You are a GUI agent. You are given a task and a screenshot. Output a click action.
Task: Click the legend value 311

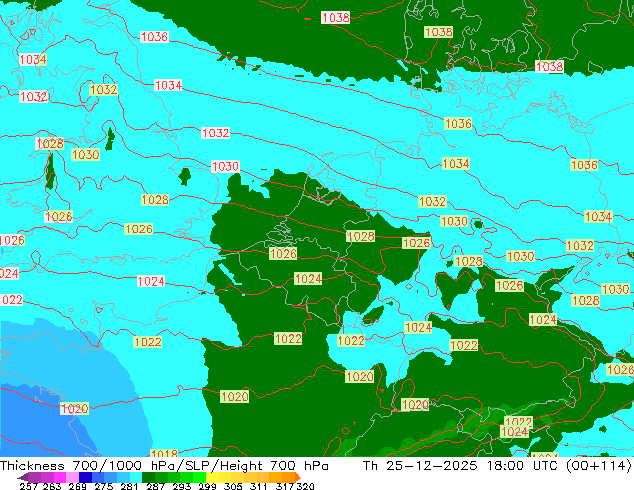pos(258,486)
